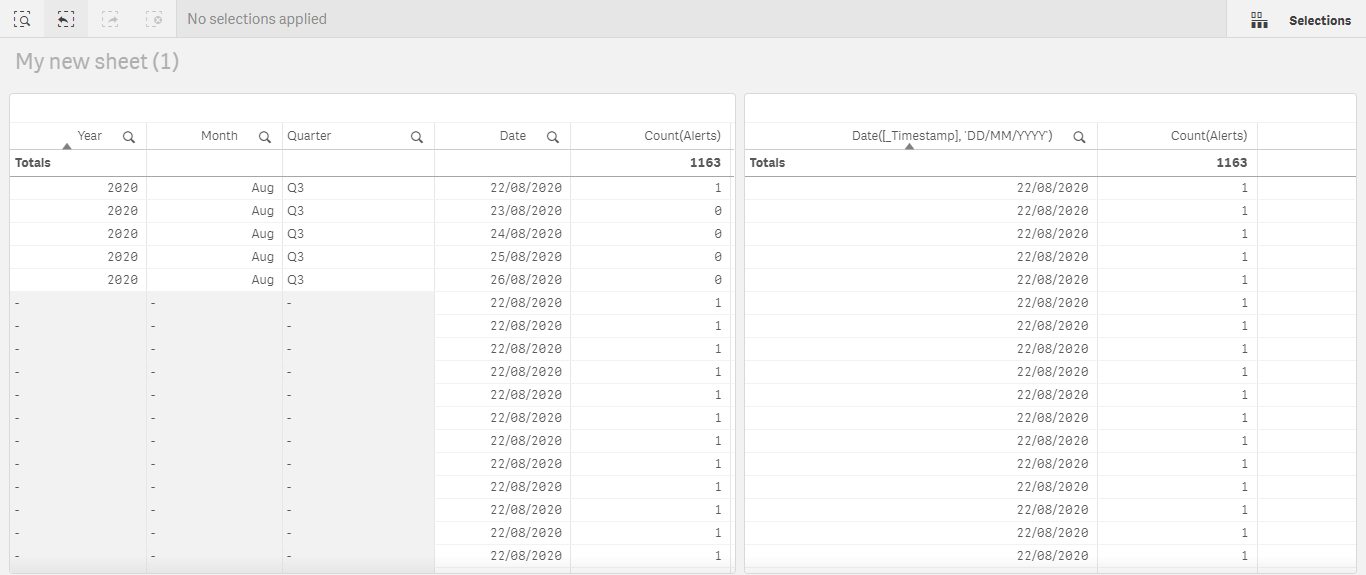
Task: Sort left table by Count(Alerts) header
Action: (682, 136)
